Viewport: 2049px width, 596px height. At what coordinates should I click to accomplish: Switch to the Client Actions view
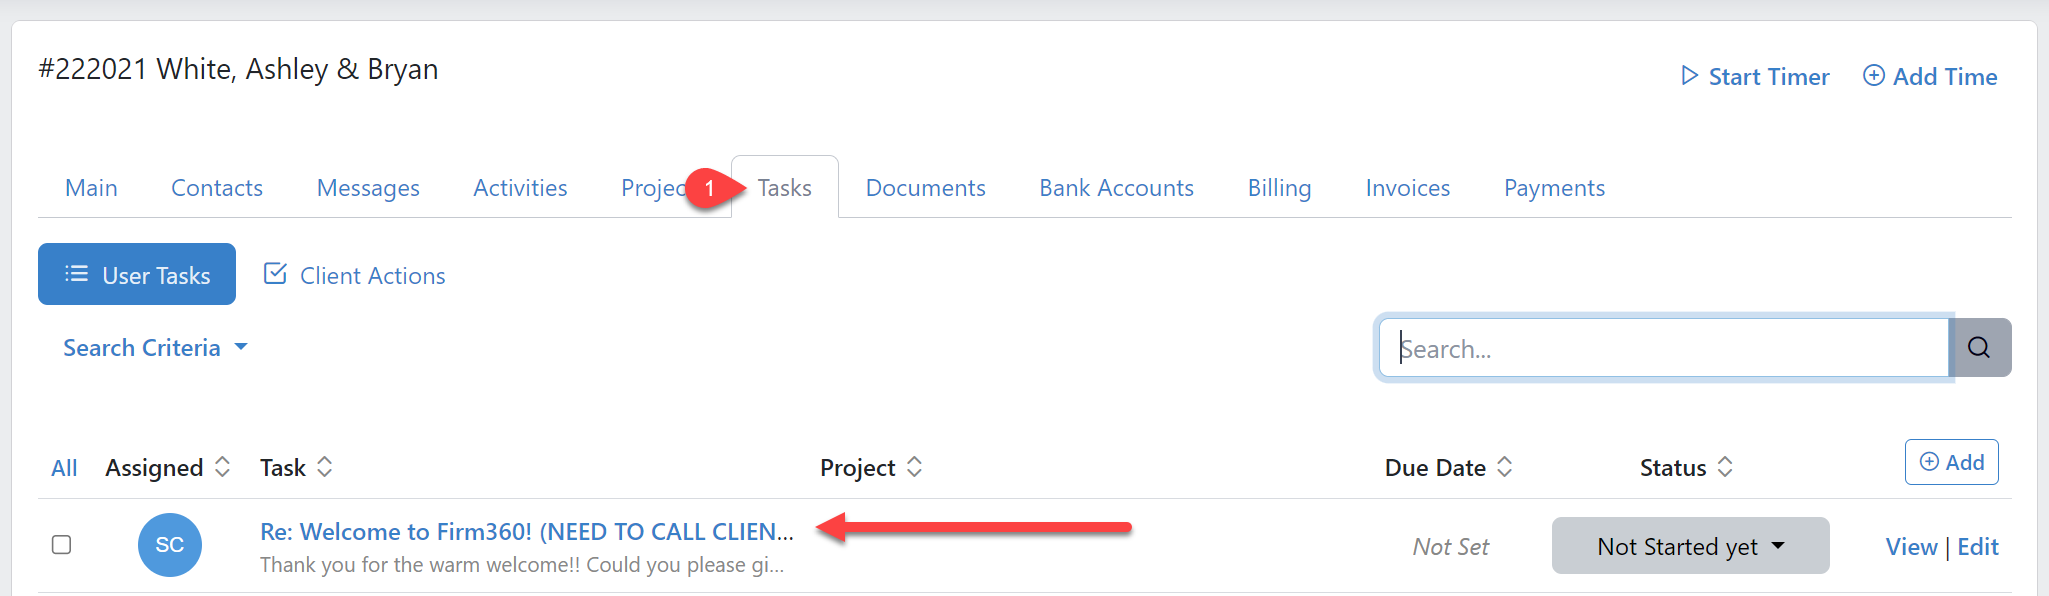point(372,275)
